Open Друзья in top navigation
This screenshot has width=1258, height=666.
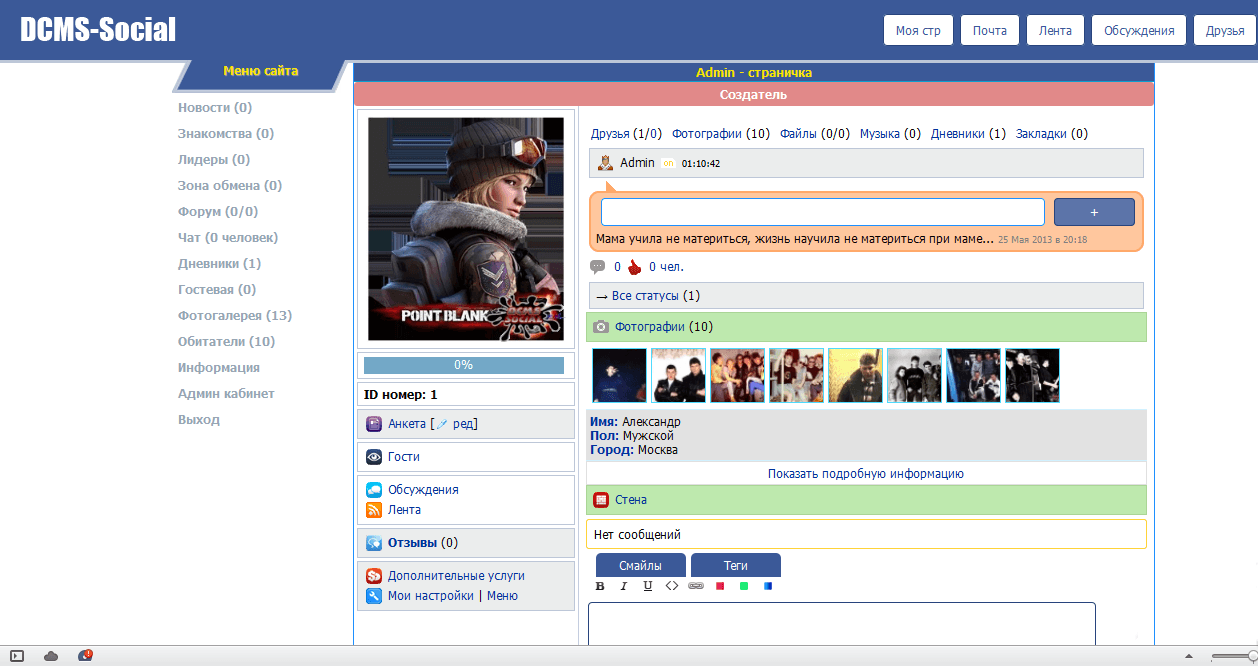coord(1225,31)
